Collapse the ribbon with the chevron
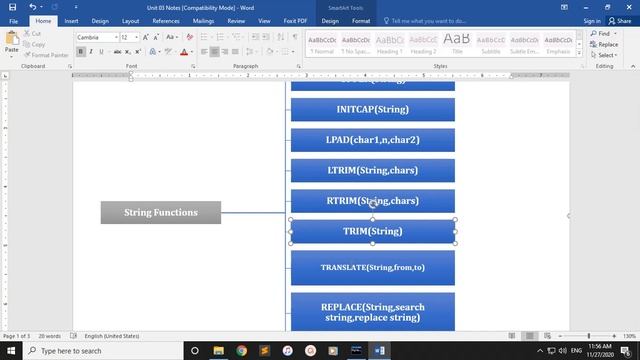640x360 pixels. coord(633,66)
